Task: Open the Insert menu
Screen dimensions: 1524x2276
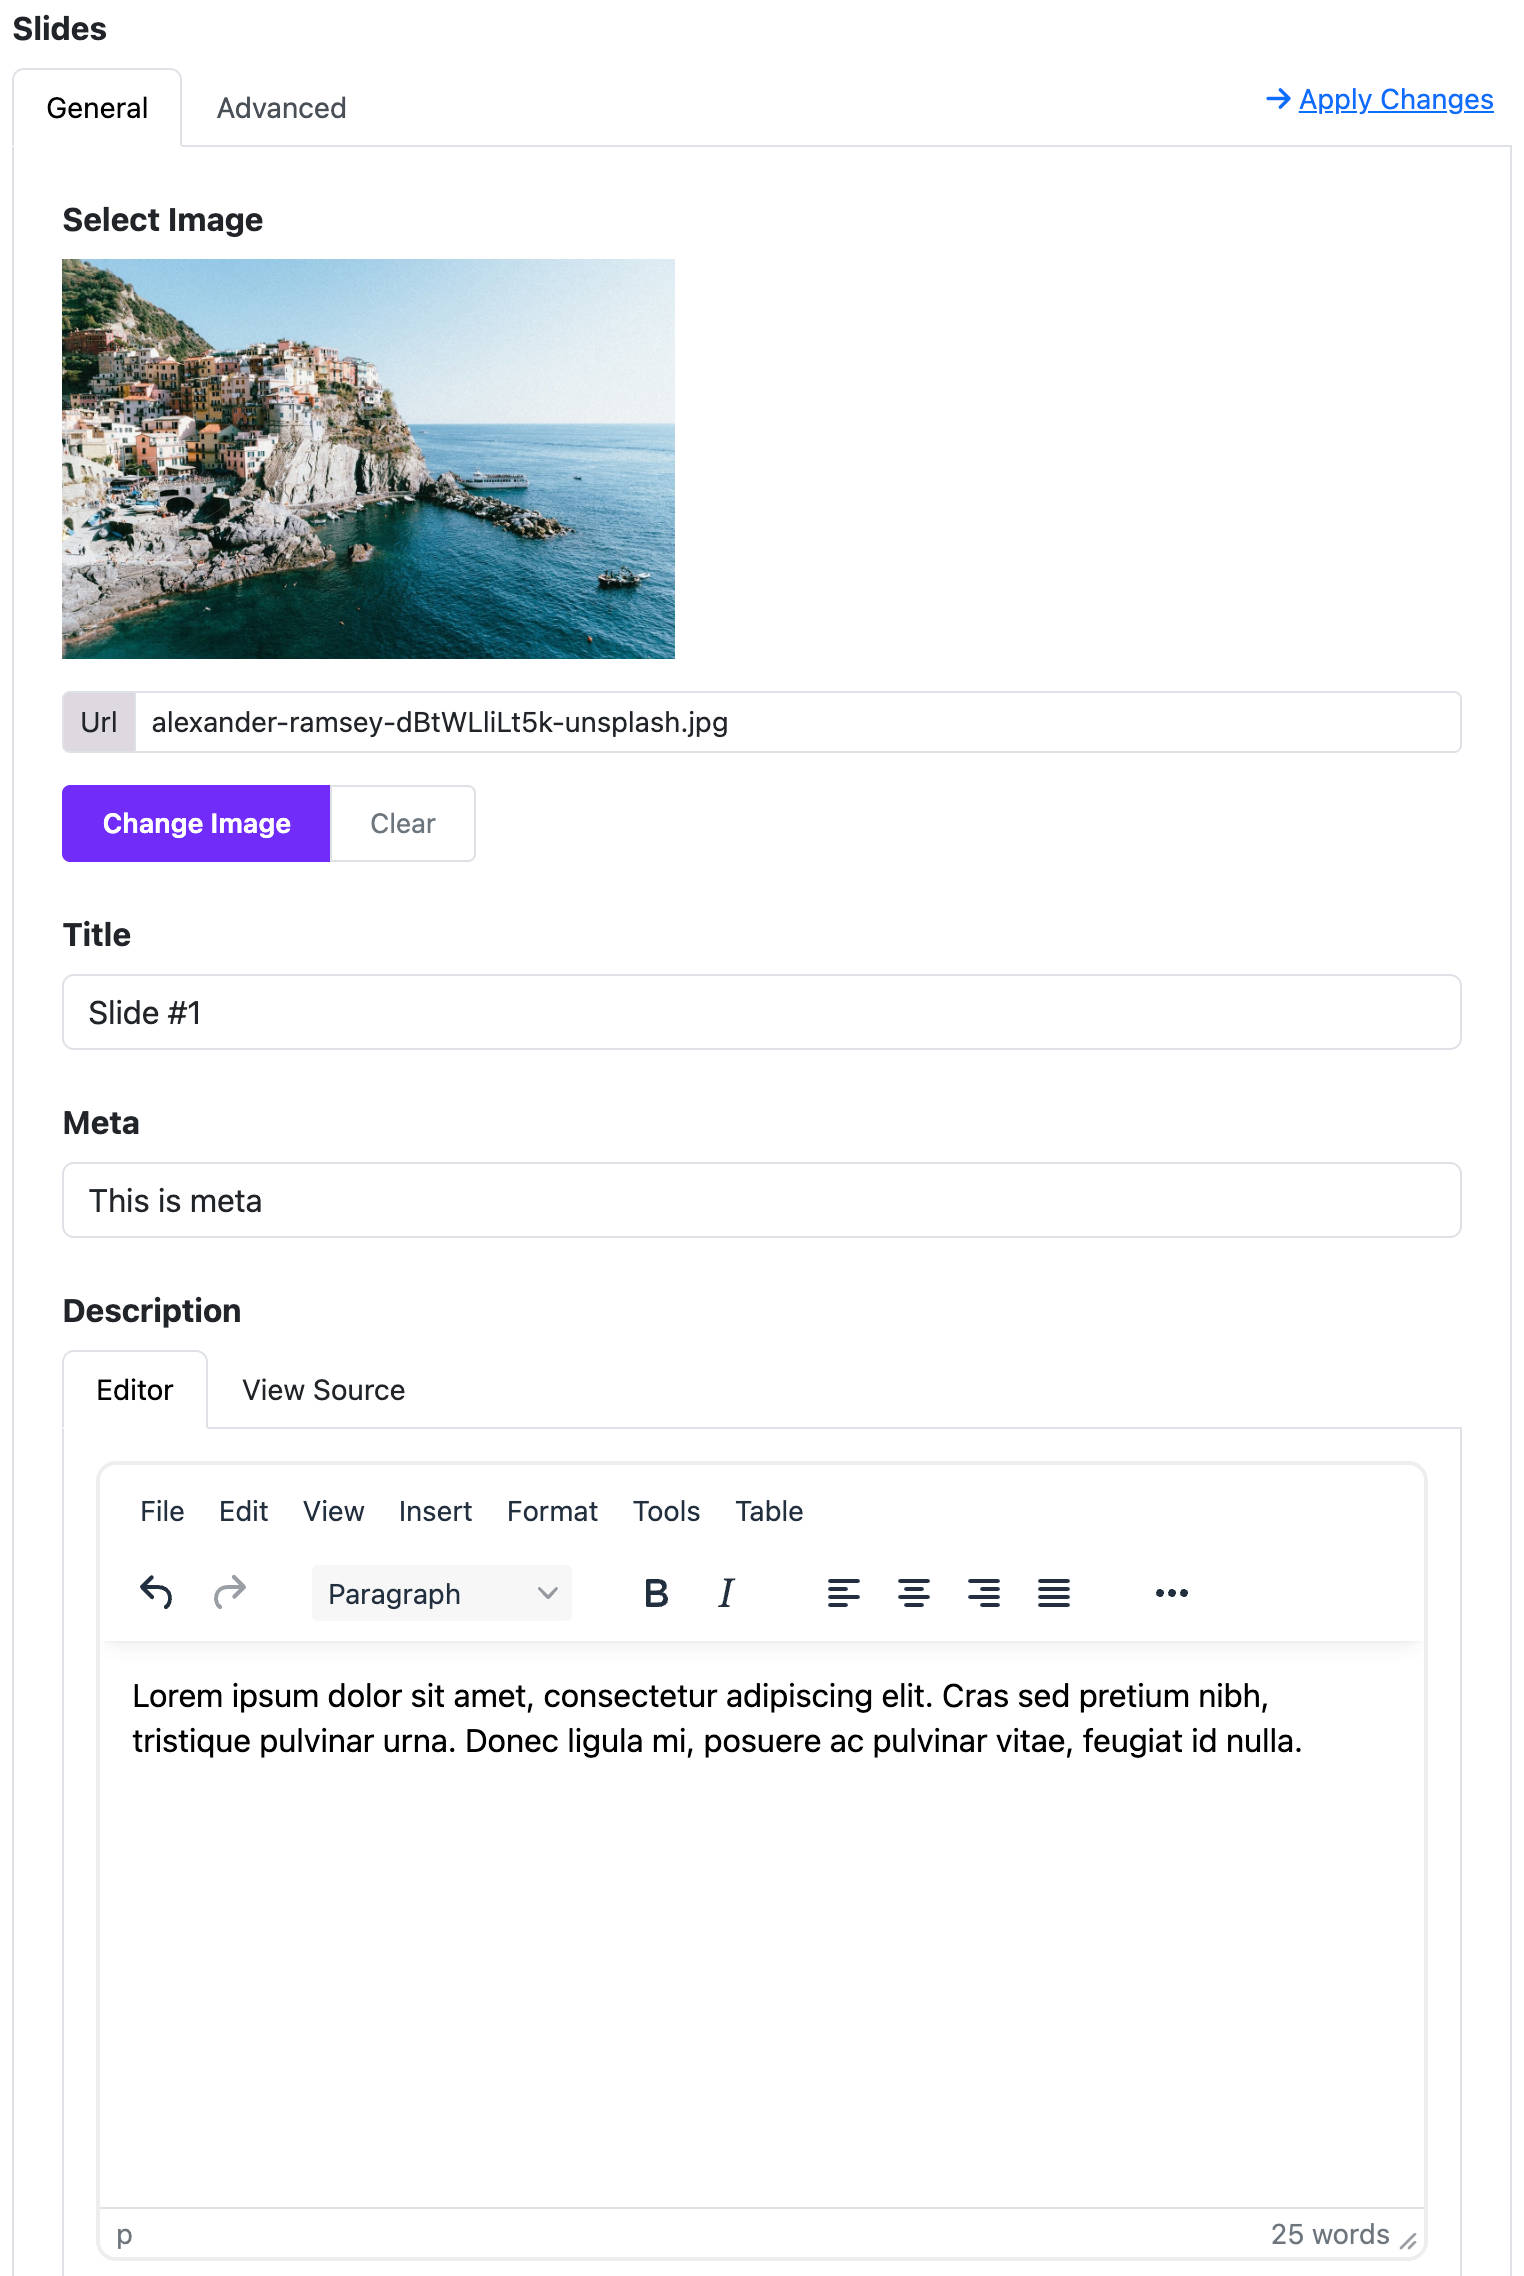Action: click(435, 1511)
